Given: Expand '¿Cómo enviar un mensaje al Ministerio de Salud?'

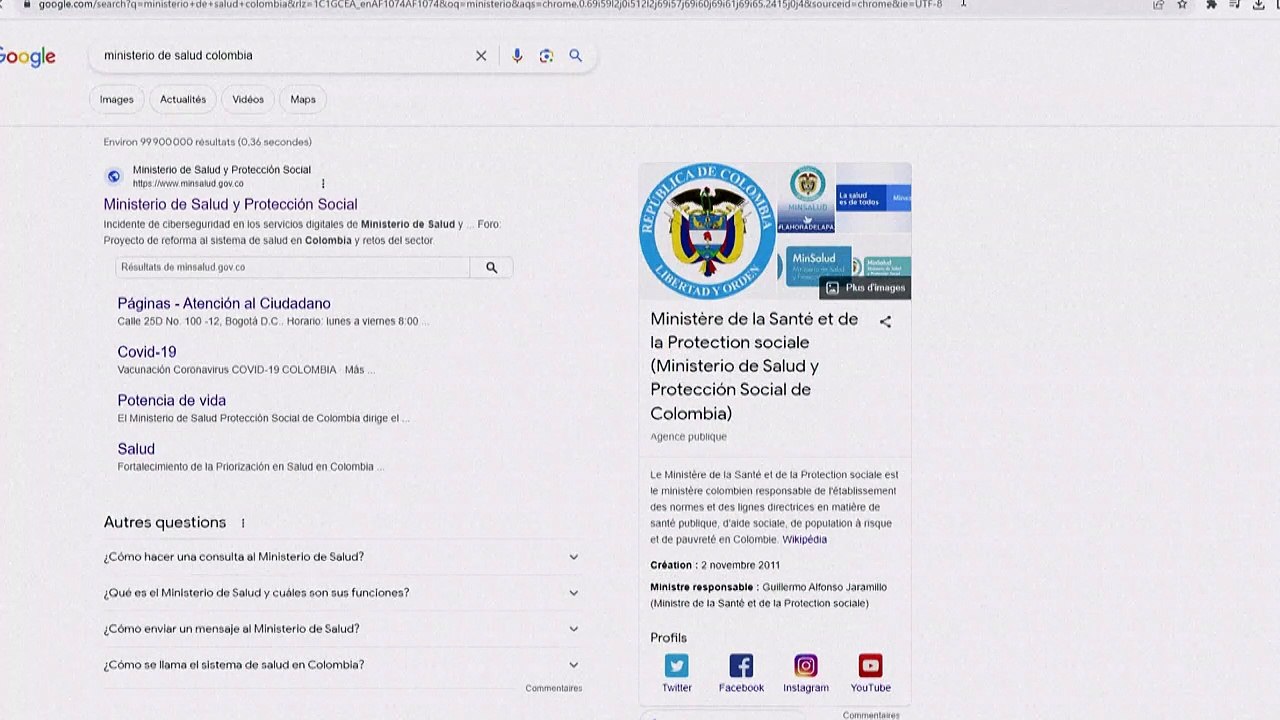Looking at the screenshot, I should [x=342, y=629].
